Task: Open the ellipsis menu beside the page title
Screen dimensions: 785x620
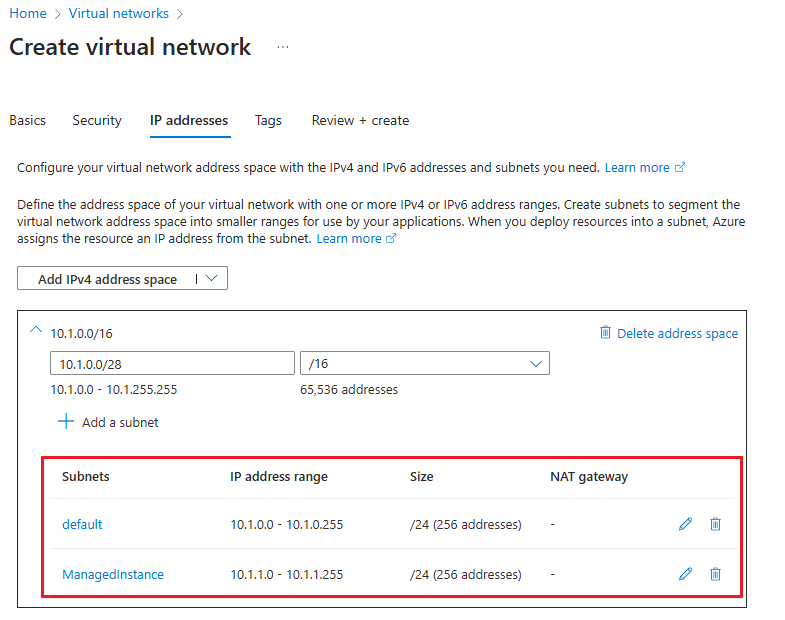Action: click(x=283, y=47)
